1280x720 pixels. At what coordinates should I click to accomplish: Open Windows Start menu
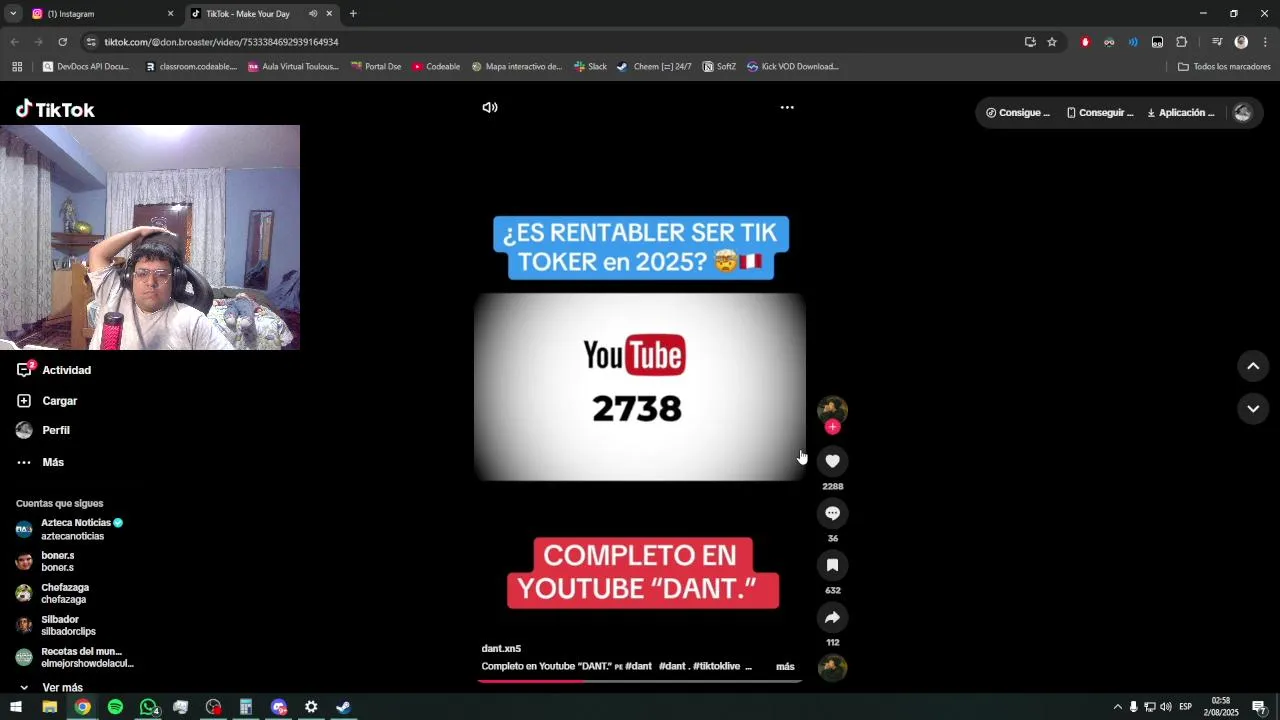[x=16, y=707]
